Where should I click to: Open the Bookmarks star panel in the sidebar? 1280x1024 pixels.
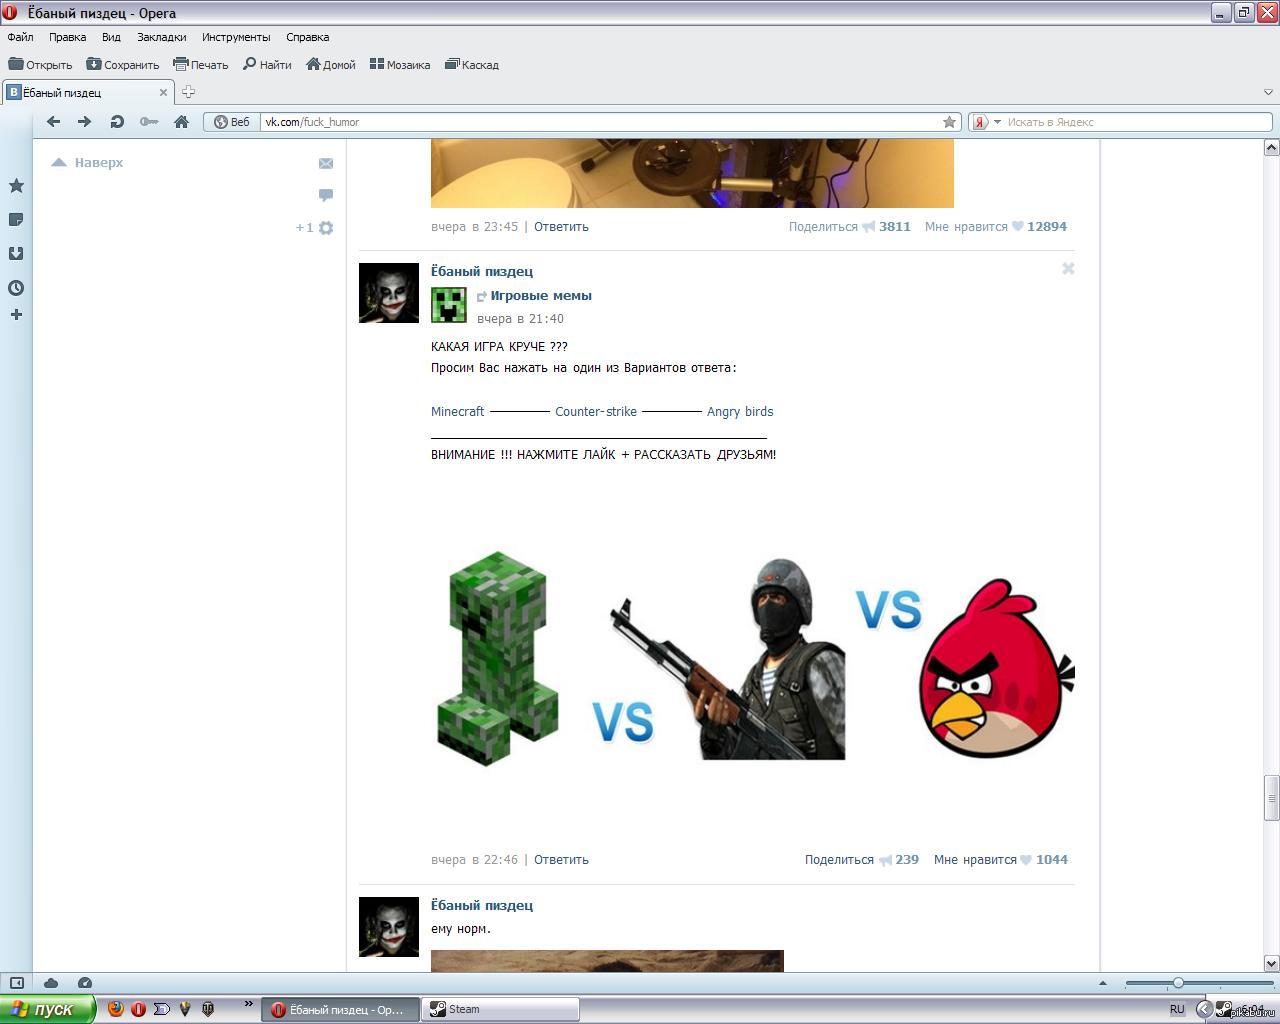(x=16, y=186)
